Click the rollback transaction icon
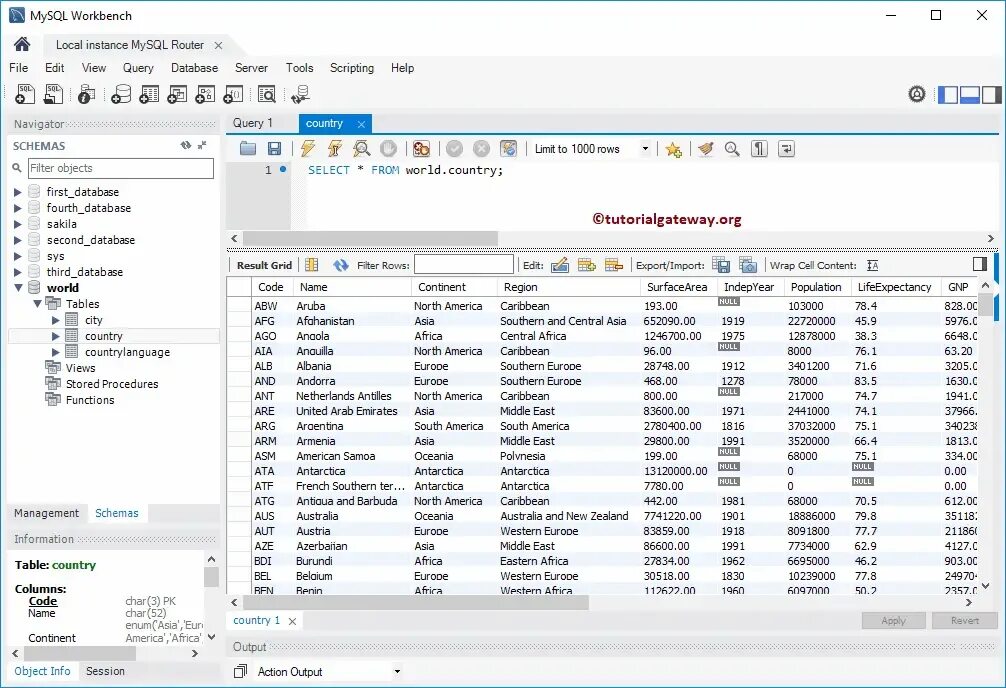 pyautogui.click(x=481, y=149)
